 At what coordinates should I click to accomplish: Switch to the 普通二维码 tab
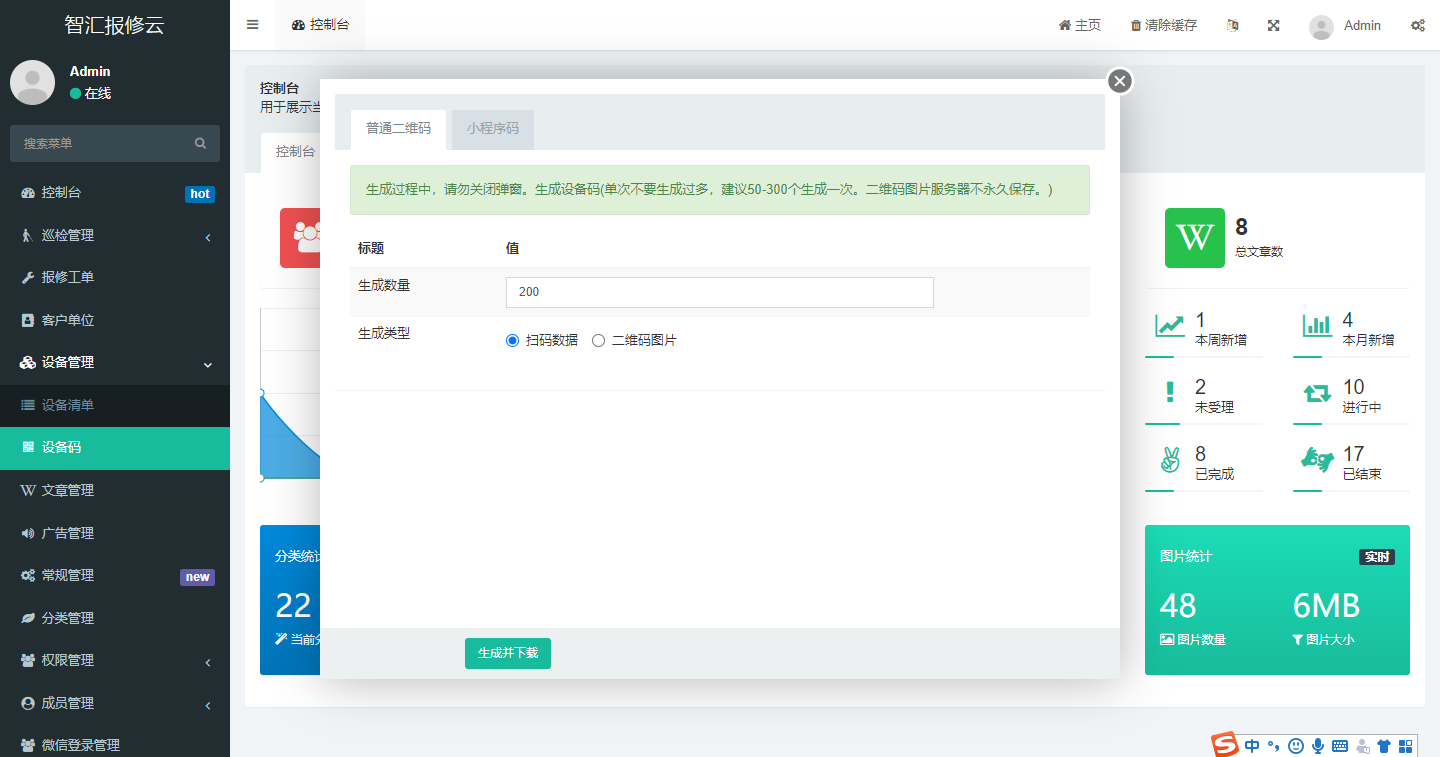coord(398,129)
